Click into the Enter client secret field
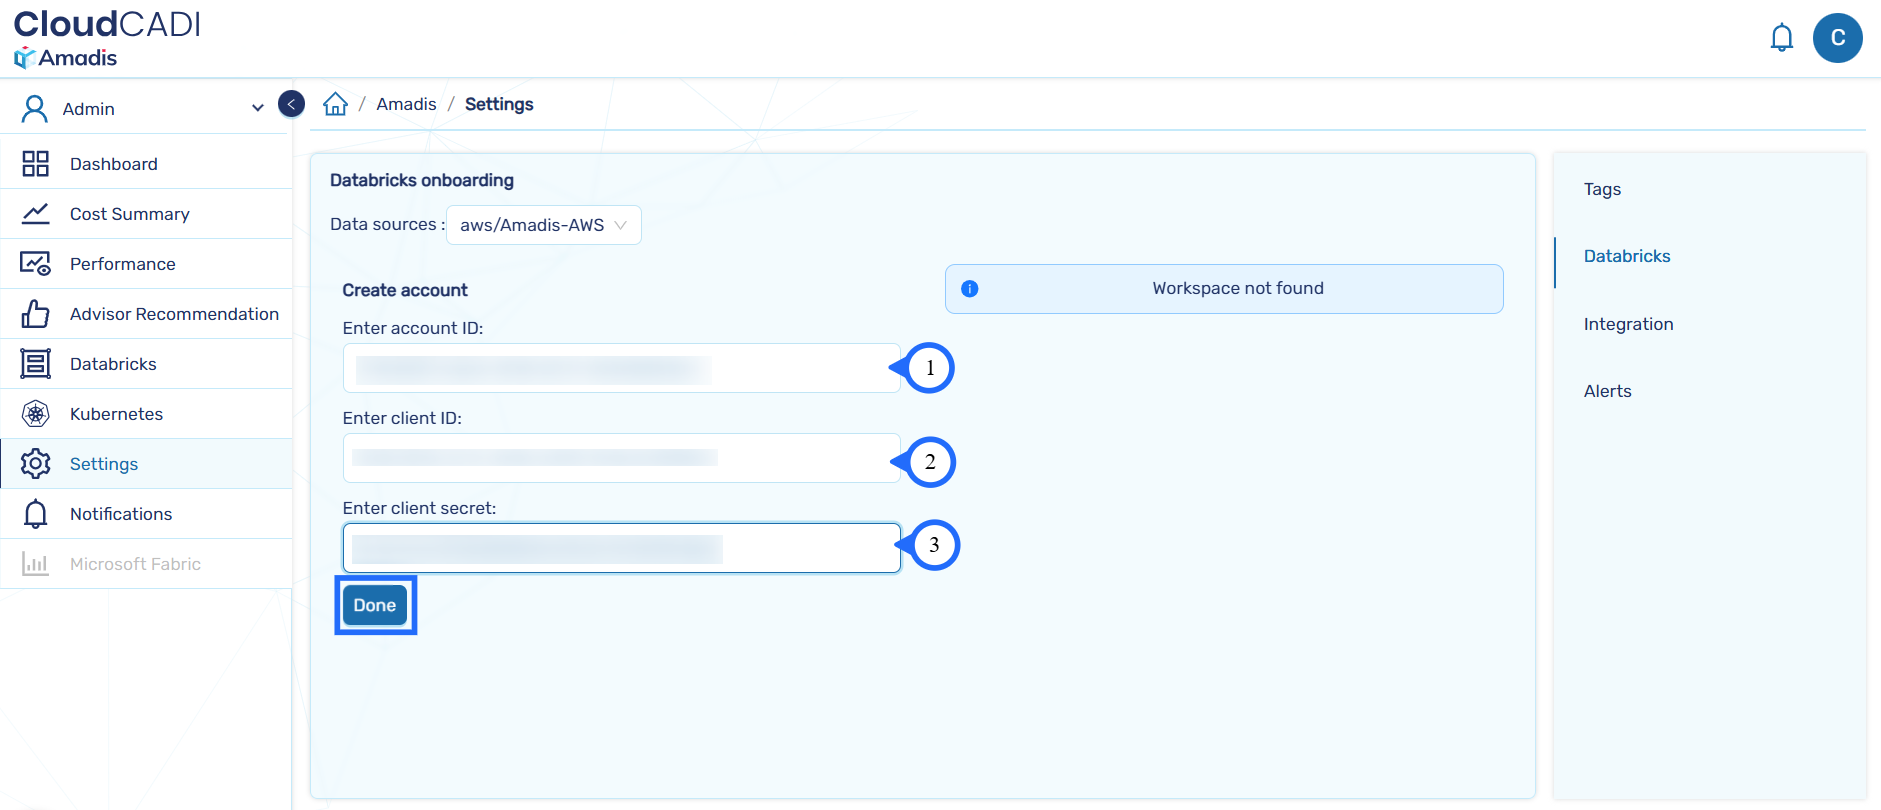1881x810 pixels. tap(620, 548)
